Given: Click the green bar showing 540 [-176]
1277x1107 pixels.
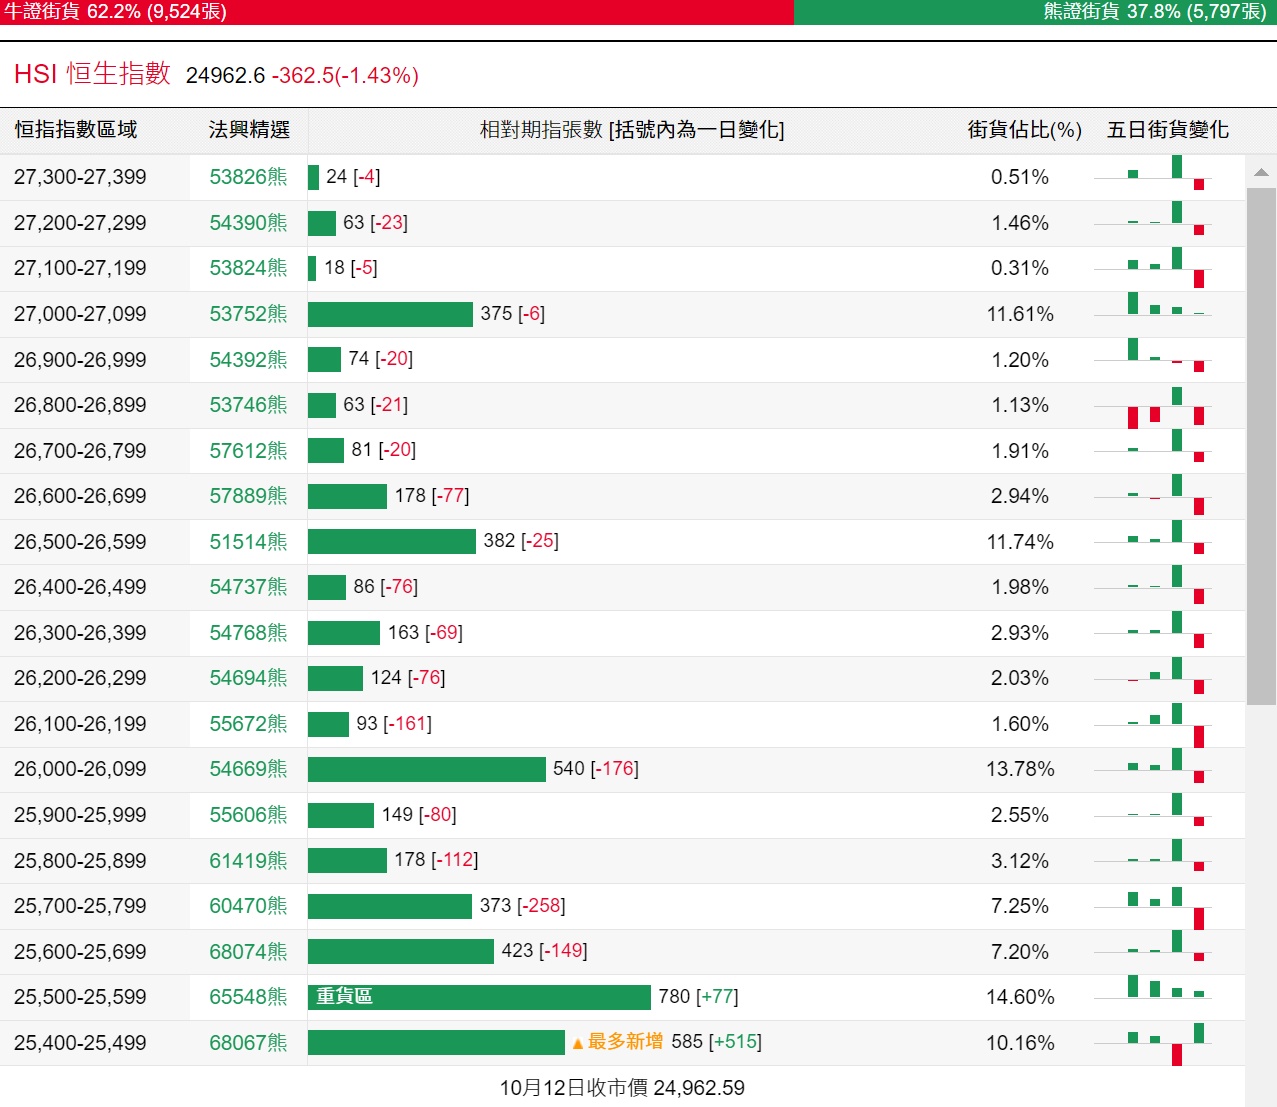Looking at the screenshot, I should click(427, 769).
